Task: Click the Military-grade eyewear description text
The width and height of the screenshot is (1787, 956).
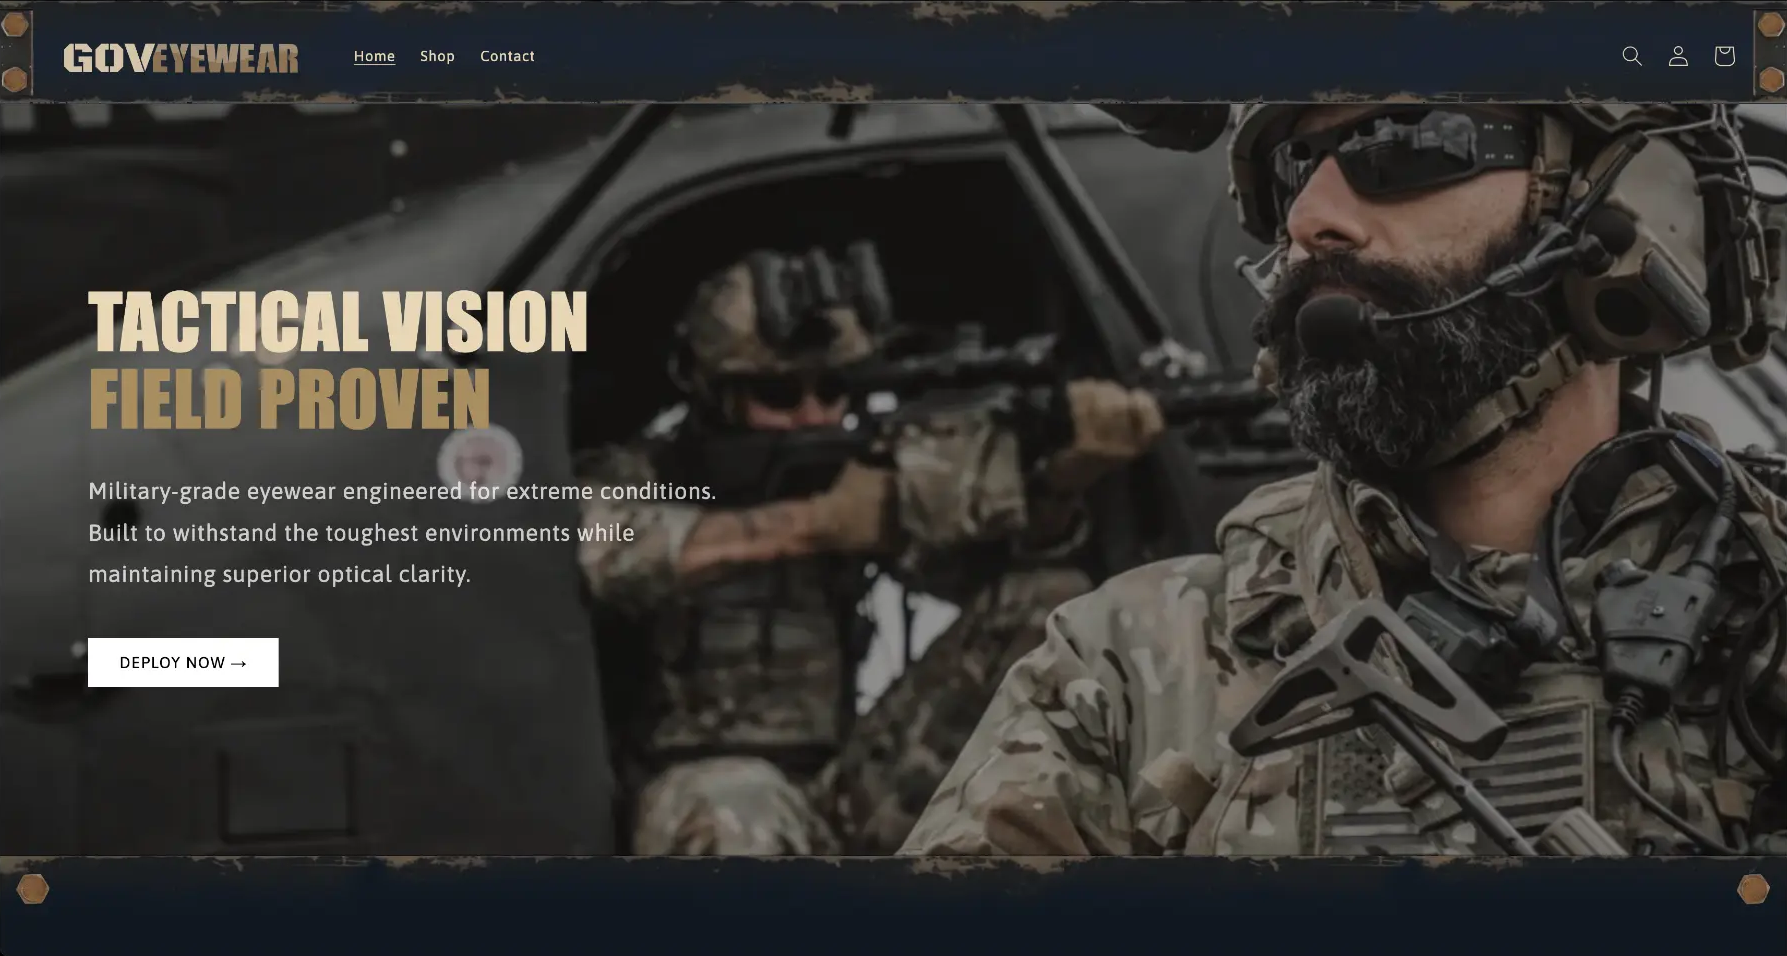Action: click(402, 533)
